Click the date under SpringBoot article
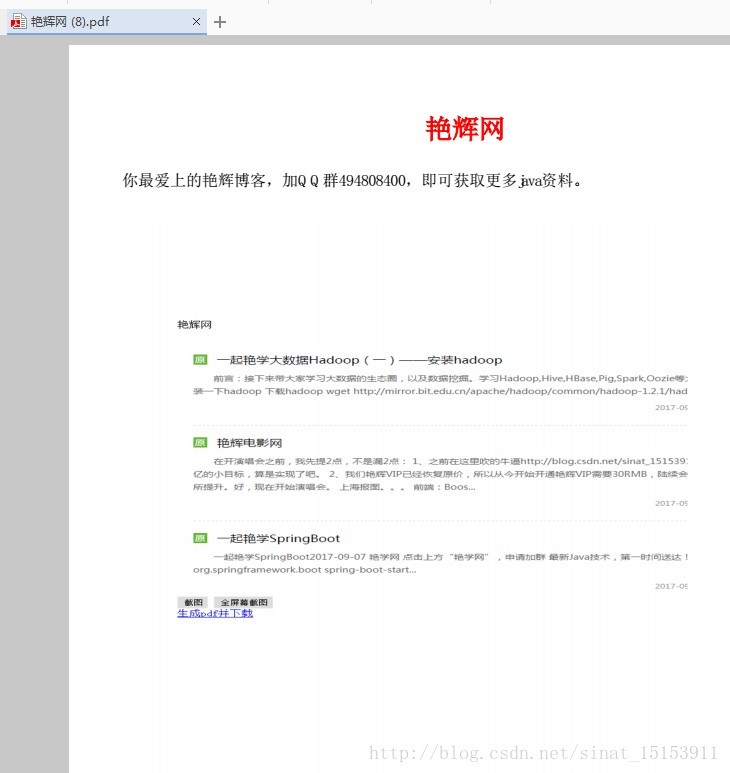This screenshot has height=773, width=730. tap(671, 586)
